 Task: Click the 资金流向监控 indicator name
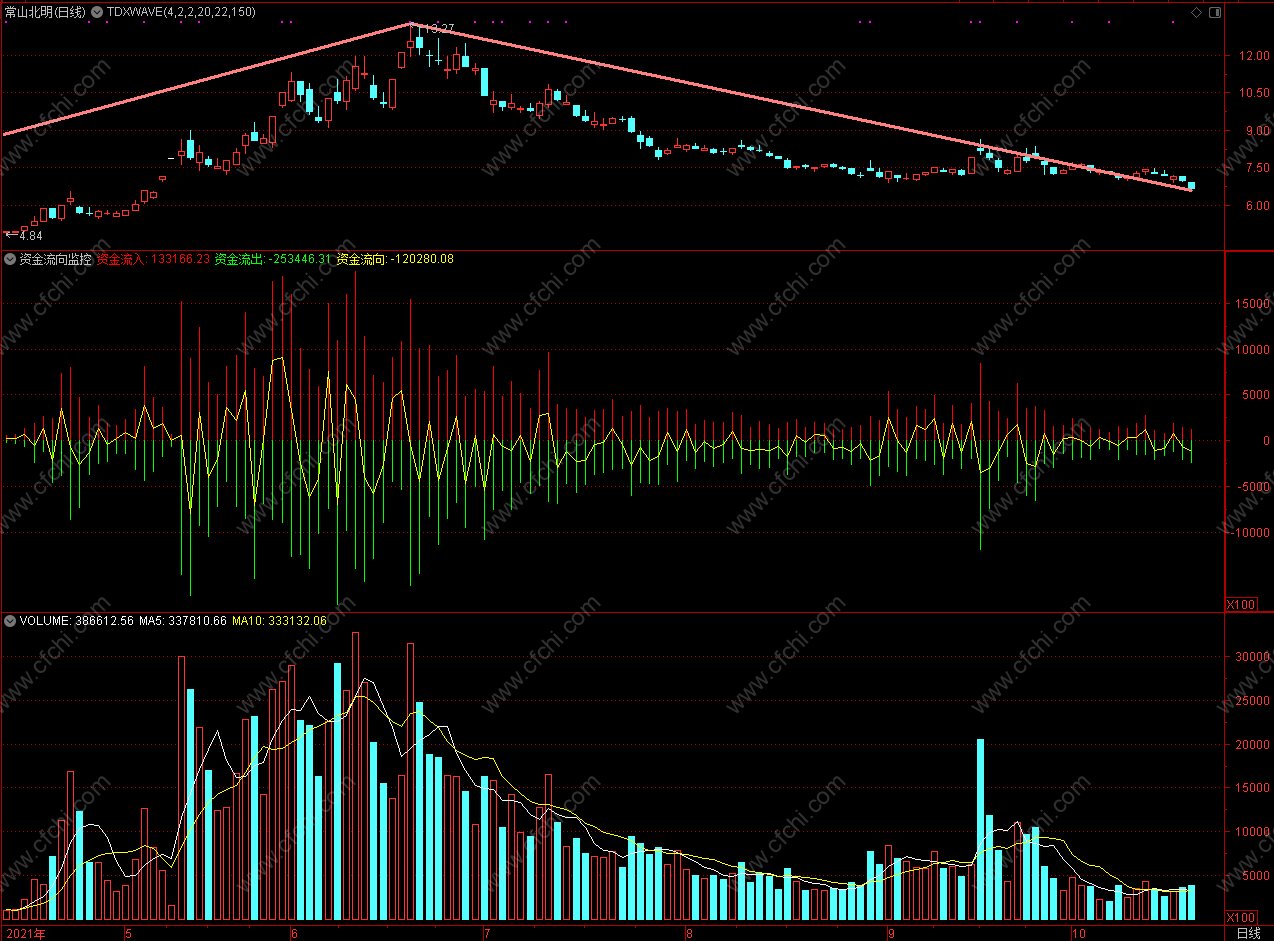point(55,259)
